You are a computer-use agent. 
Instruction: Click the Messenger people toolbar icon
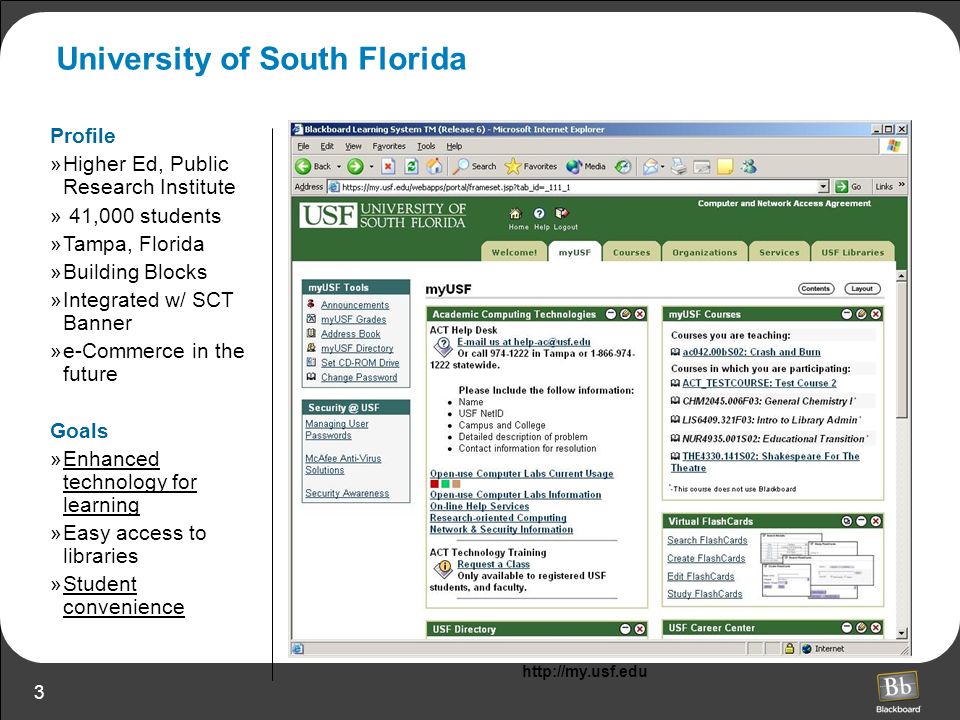click(x=749, y=167)
